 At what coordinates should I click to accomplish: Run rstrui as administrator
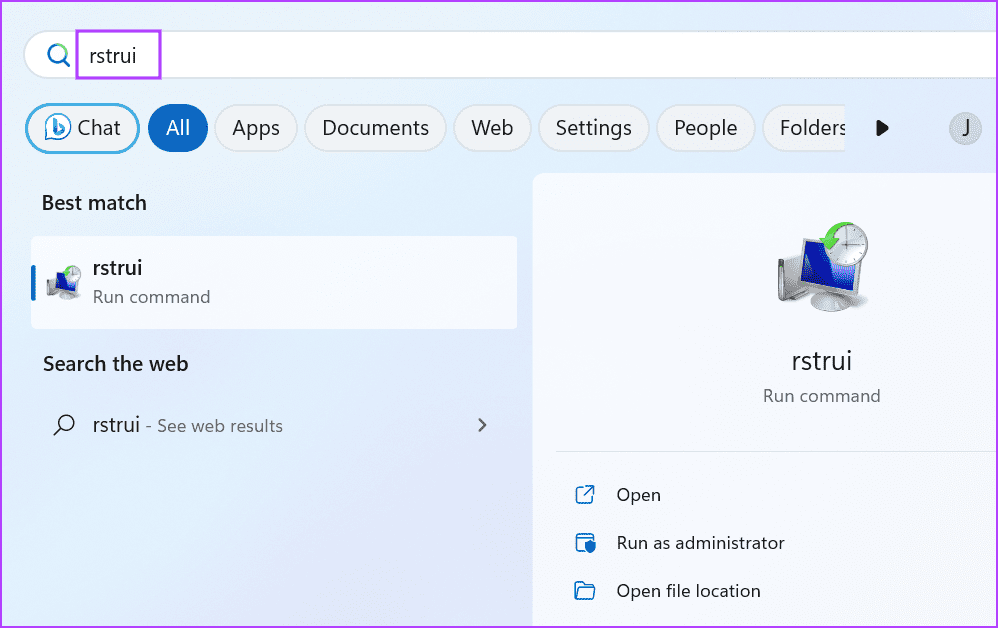[x=699, y=542]
